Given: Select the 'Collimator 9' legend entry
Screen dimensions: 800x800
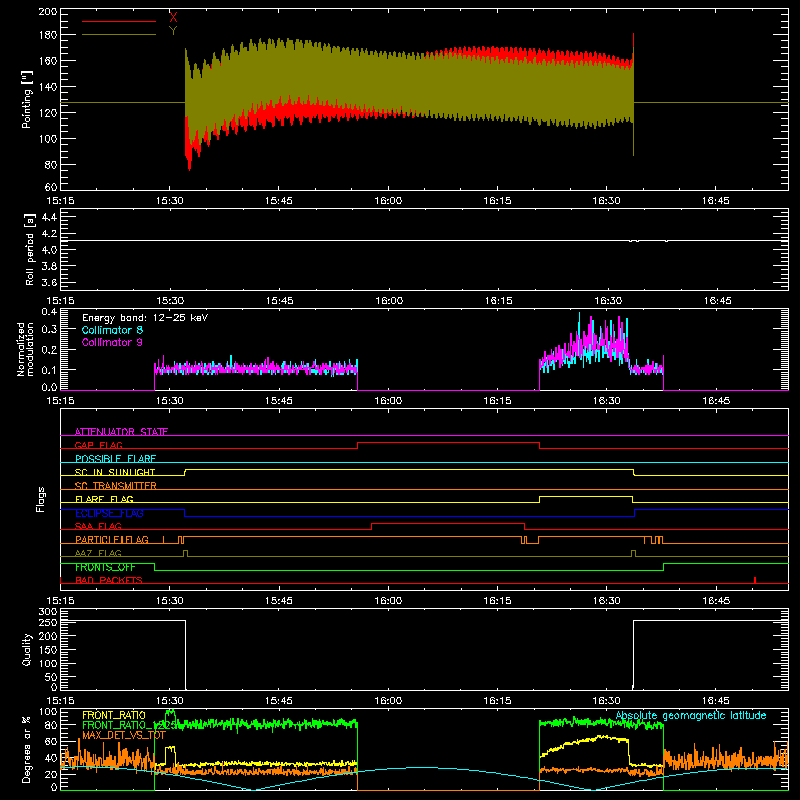Looking at the screenshot, I should tap(112, 342).
